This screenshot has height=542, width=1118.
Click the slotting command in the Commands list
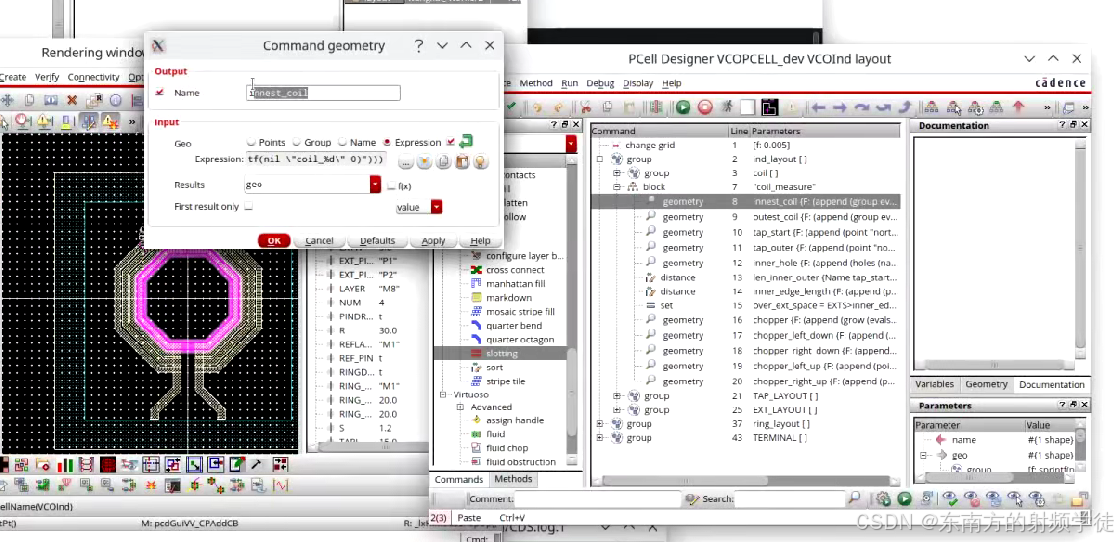[x=502, y=353]
